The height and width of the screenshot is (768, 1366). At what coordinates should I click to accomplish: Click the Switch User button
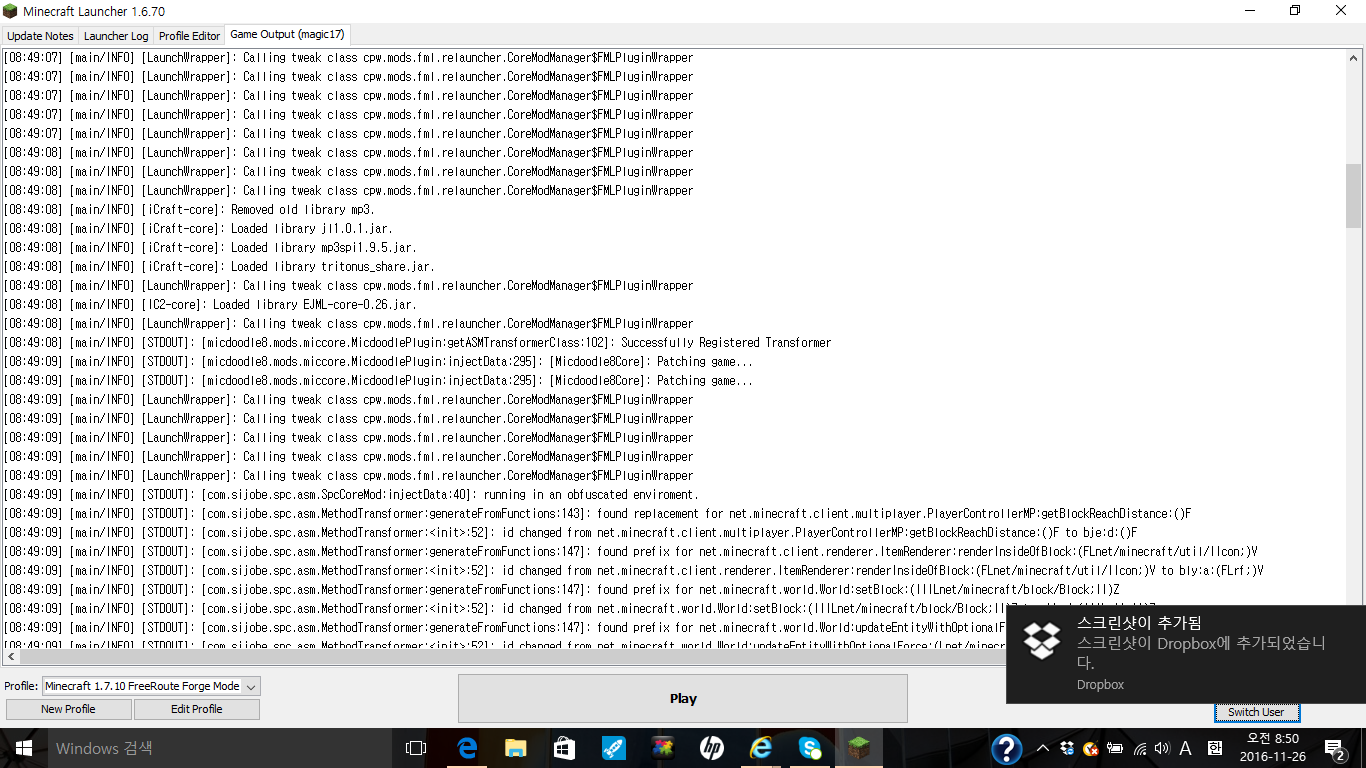point(1256,712)
